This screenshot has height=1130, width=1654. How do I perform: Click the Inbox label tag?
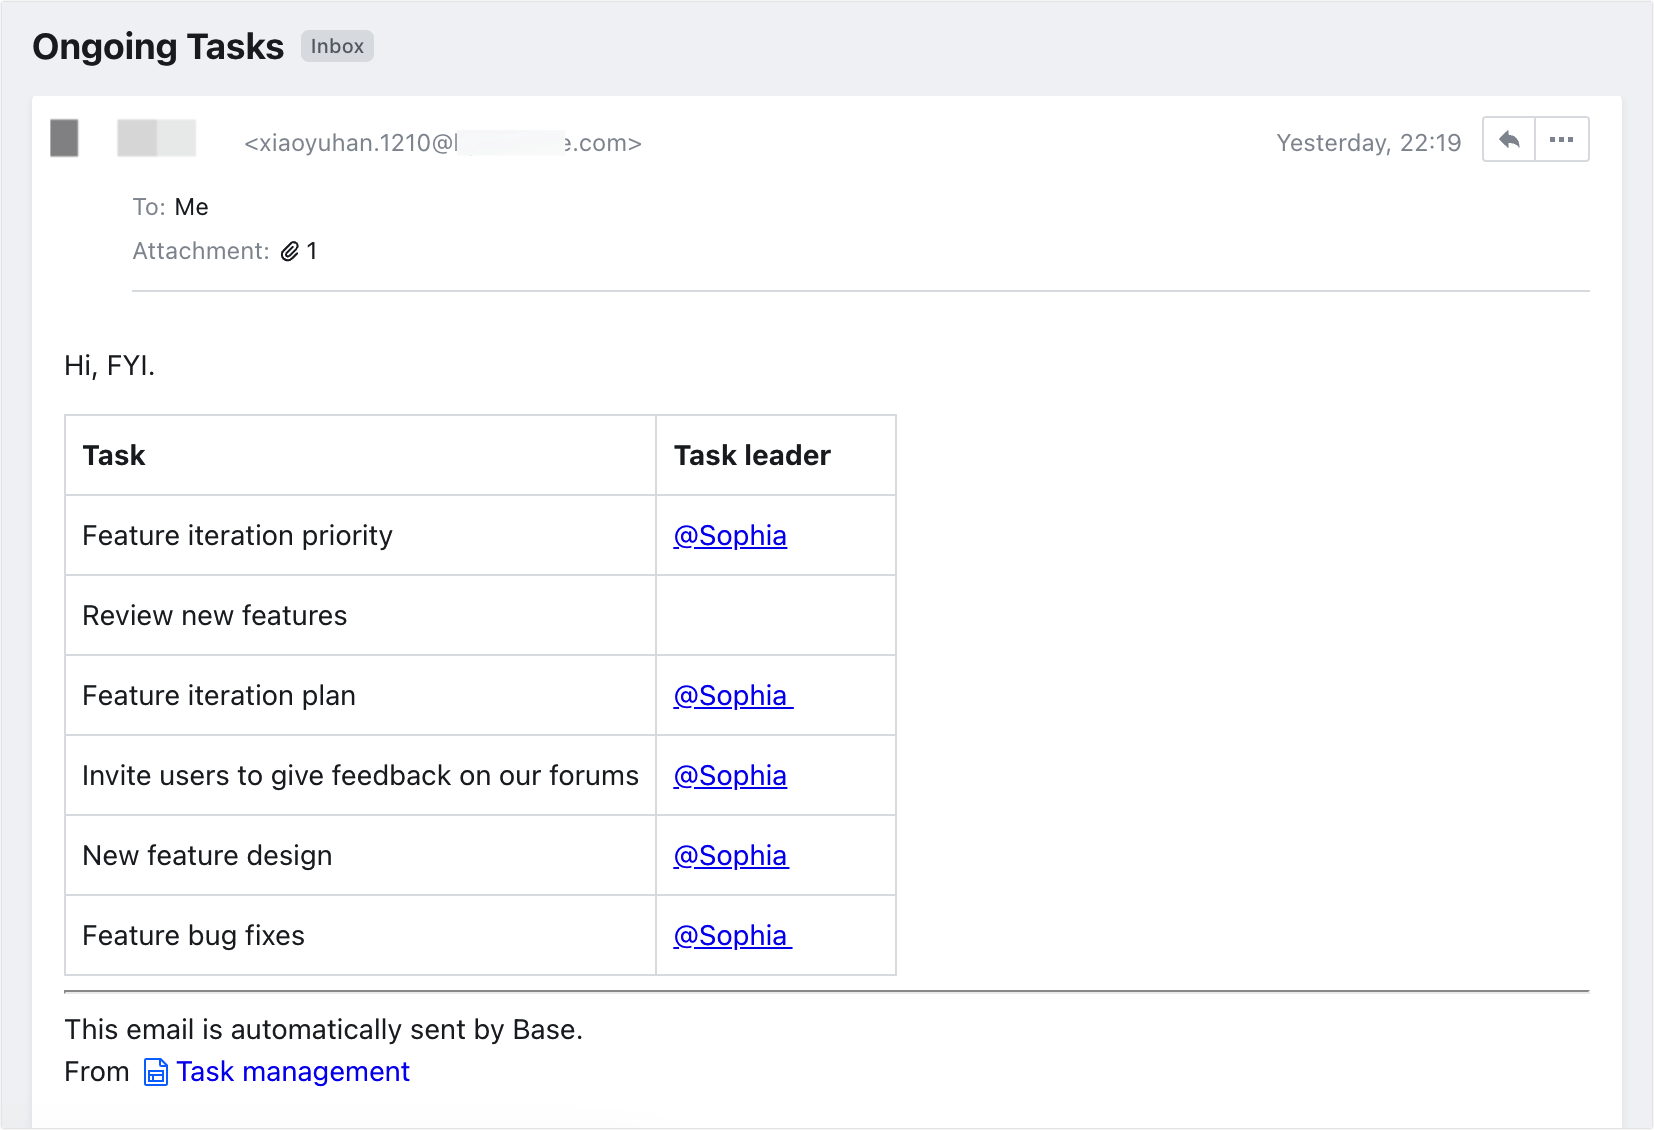337,46
